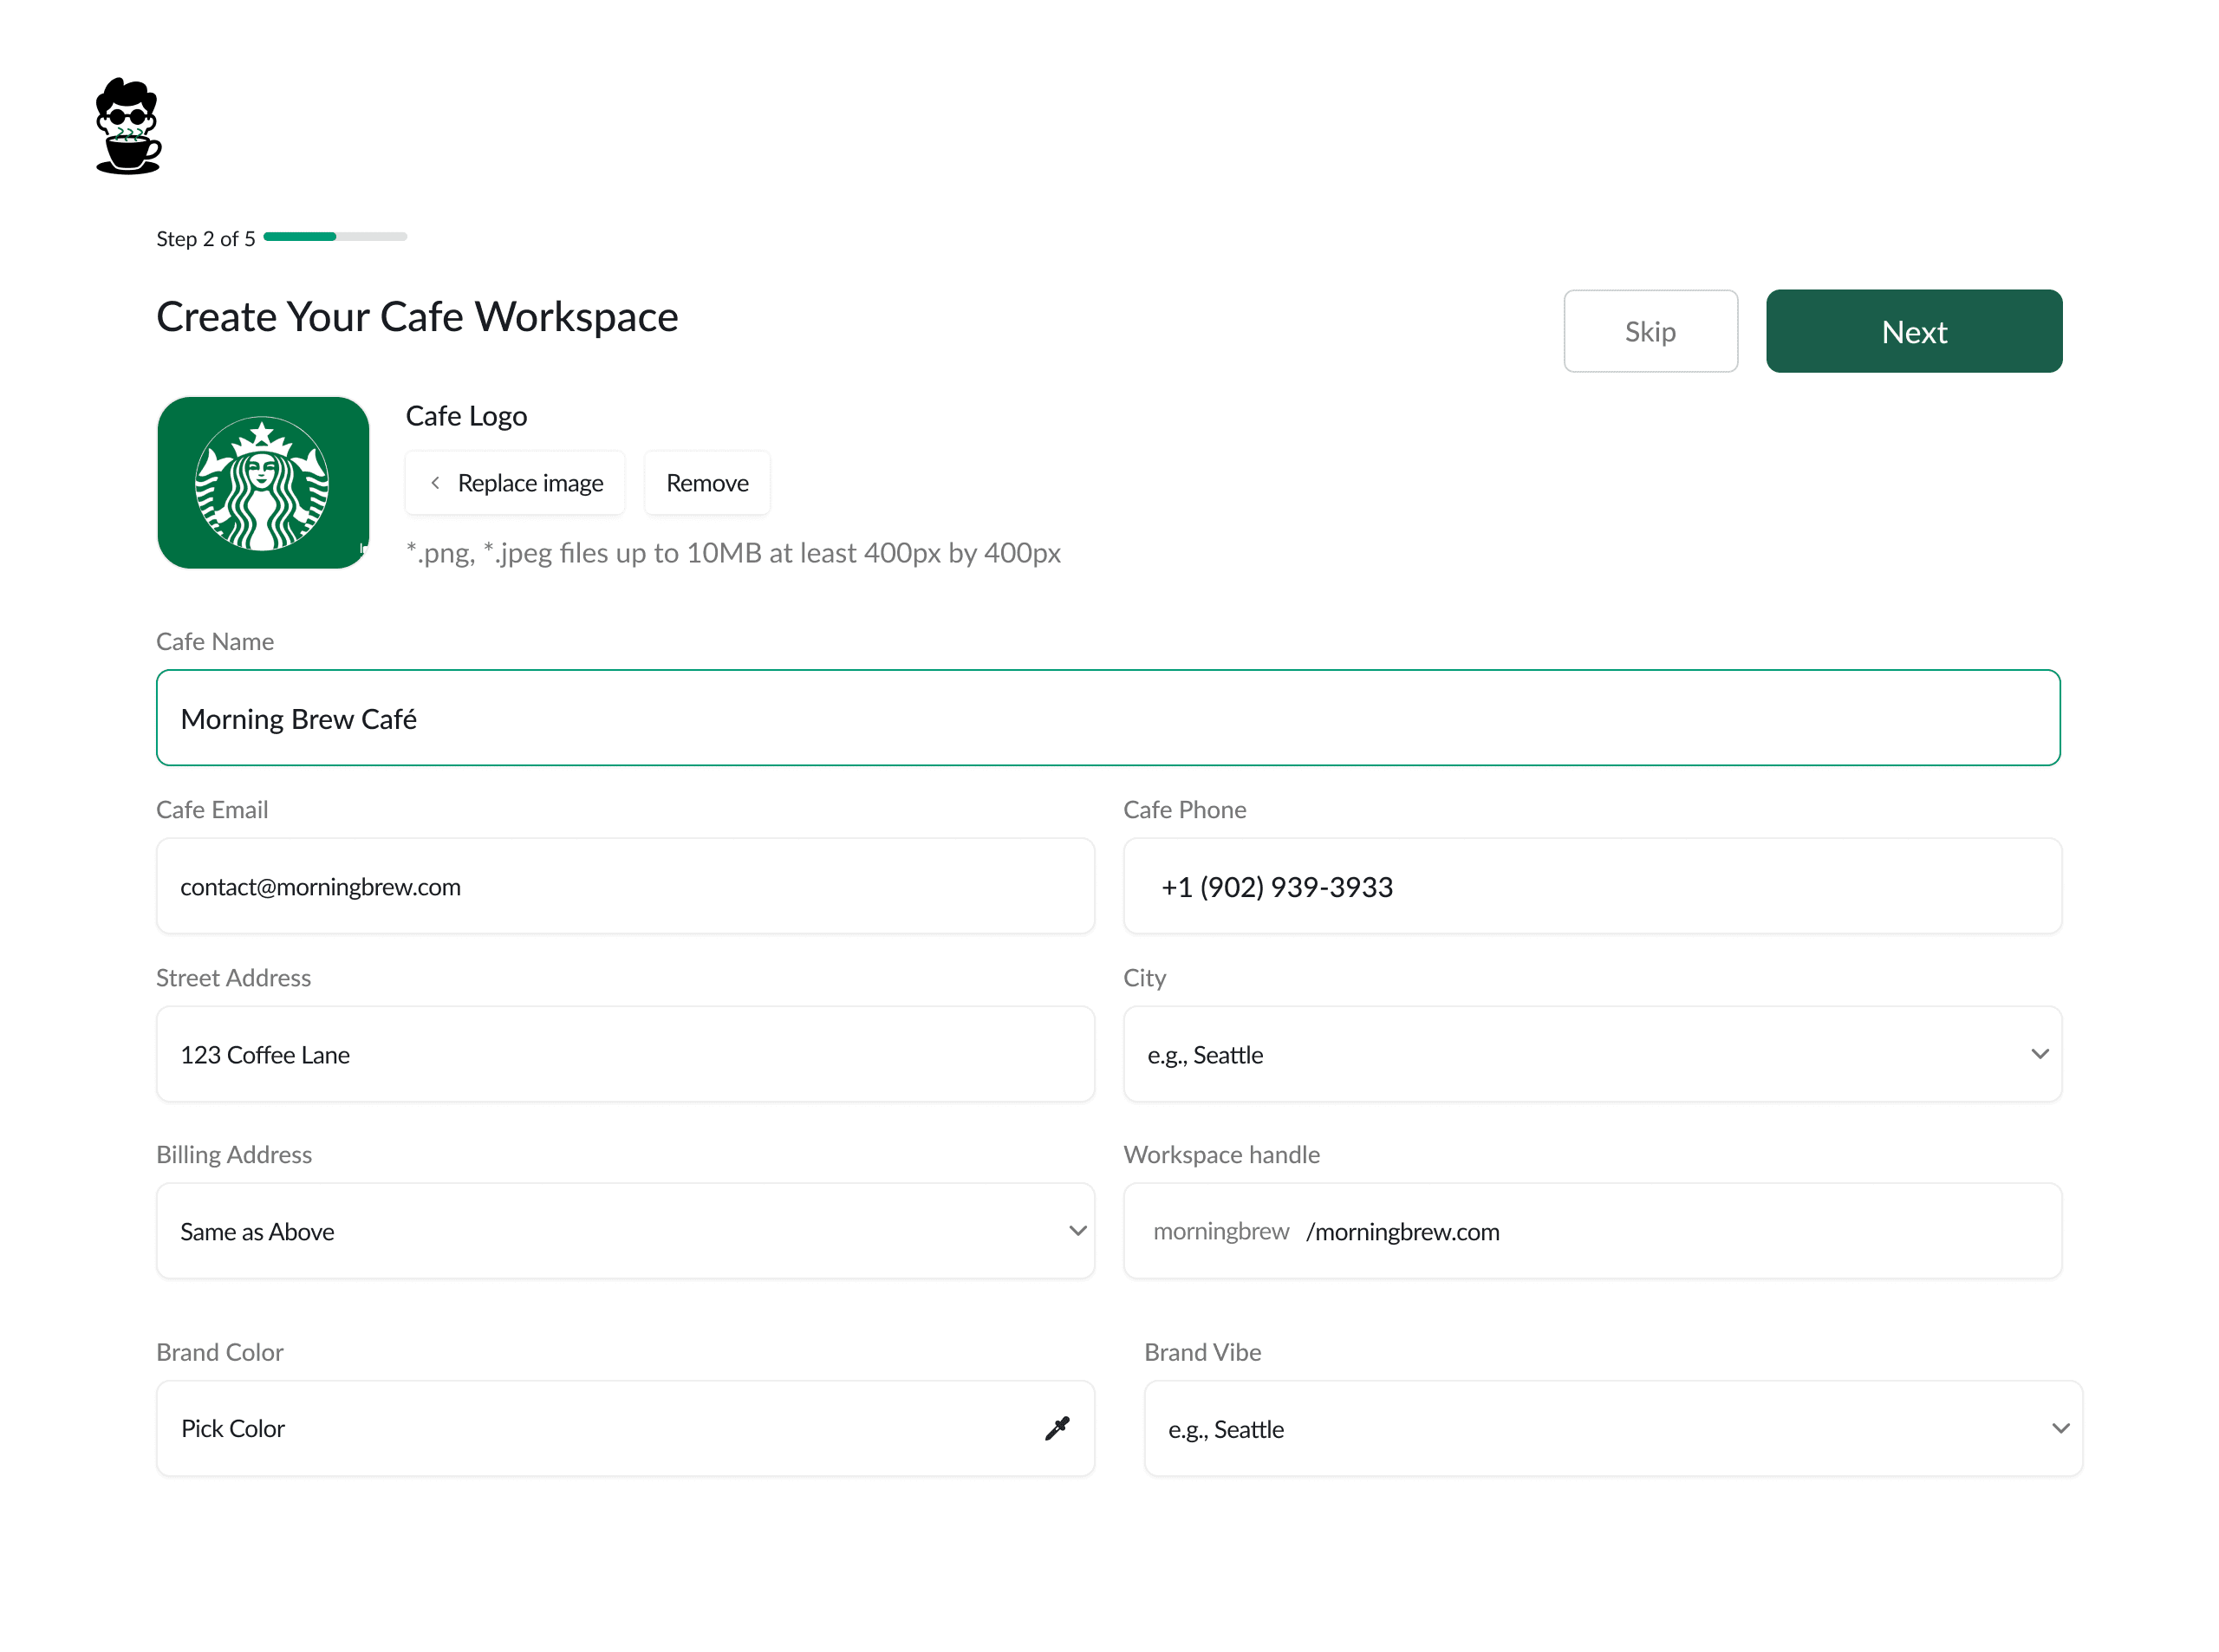Remove the uploaded cafe logo
Image resolution: width=2219 pixels, height=1652 pixels.
tap(707, 483)
